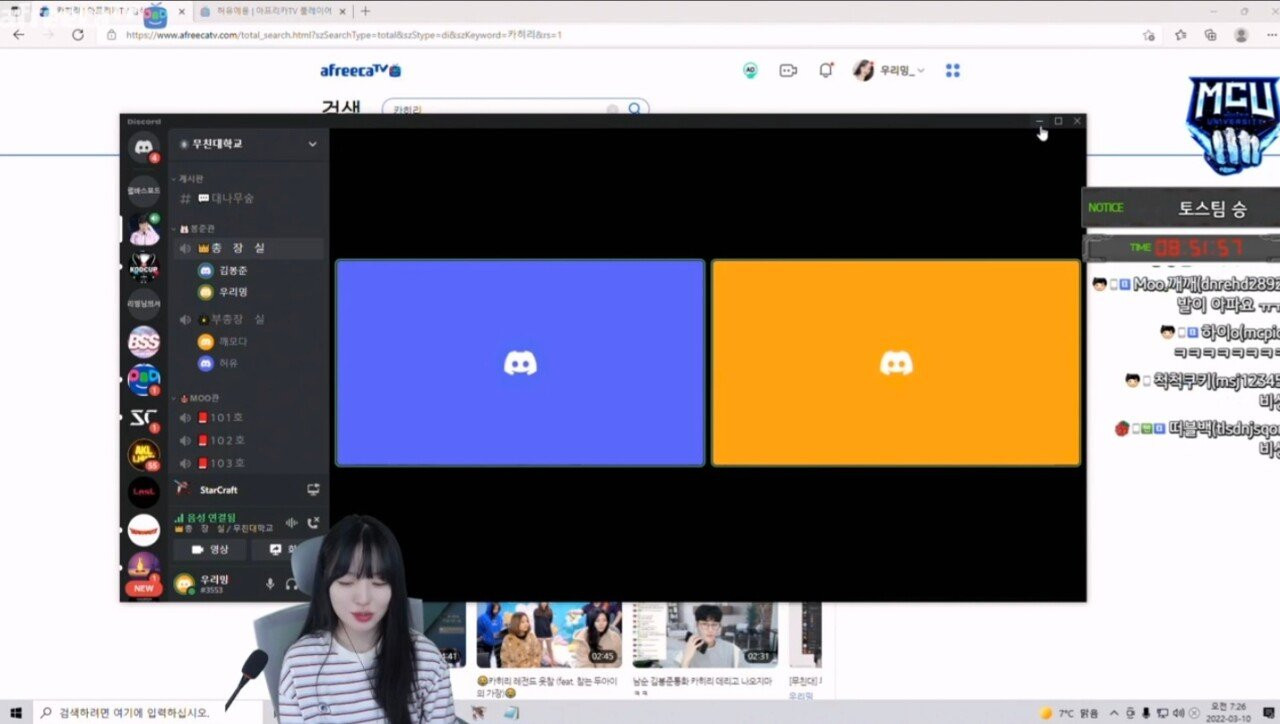Open the 클래스포드 server icon
The image size is (1280, 724).
pyautogui.click(x=144, y=190)
